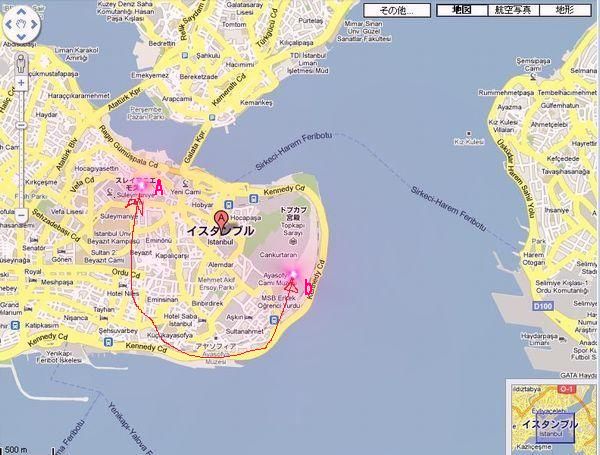Click the Harem Otogarı label
The image size is (600, 455).
tap(534, 258)
